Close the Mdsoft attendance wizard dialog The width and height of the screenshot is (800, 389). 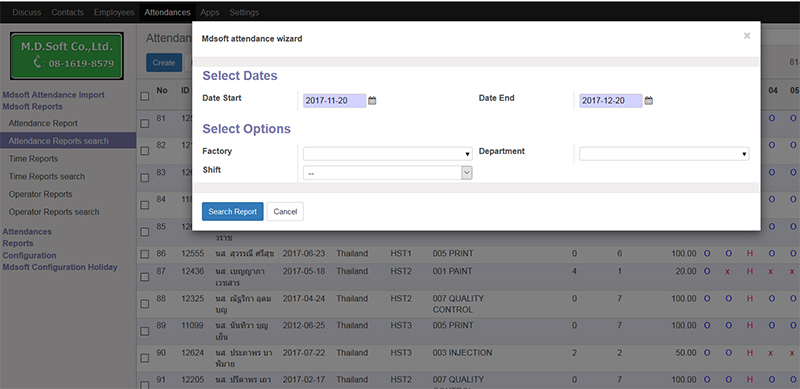click(x=747, y=36)
